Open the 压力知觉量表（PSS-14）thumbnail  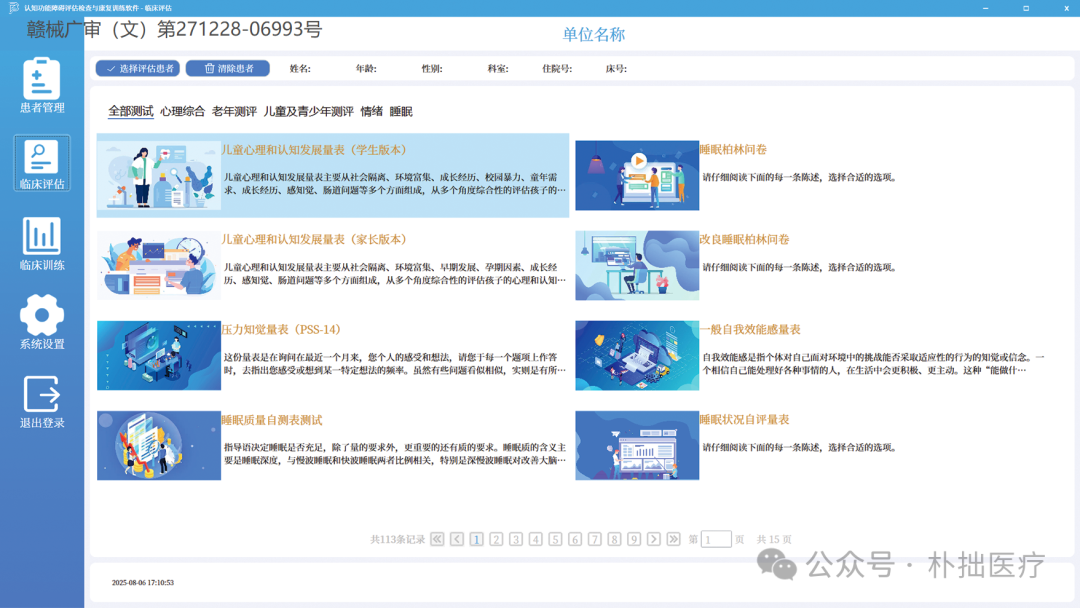tap(159, 355)
